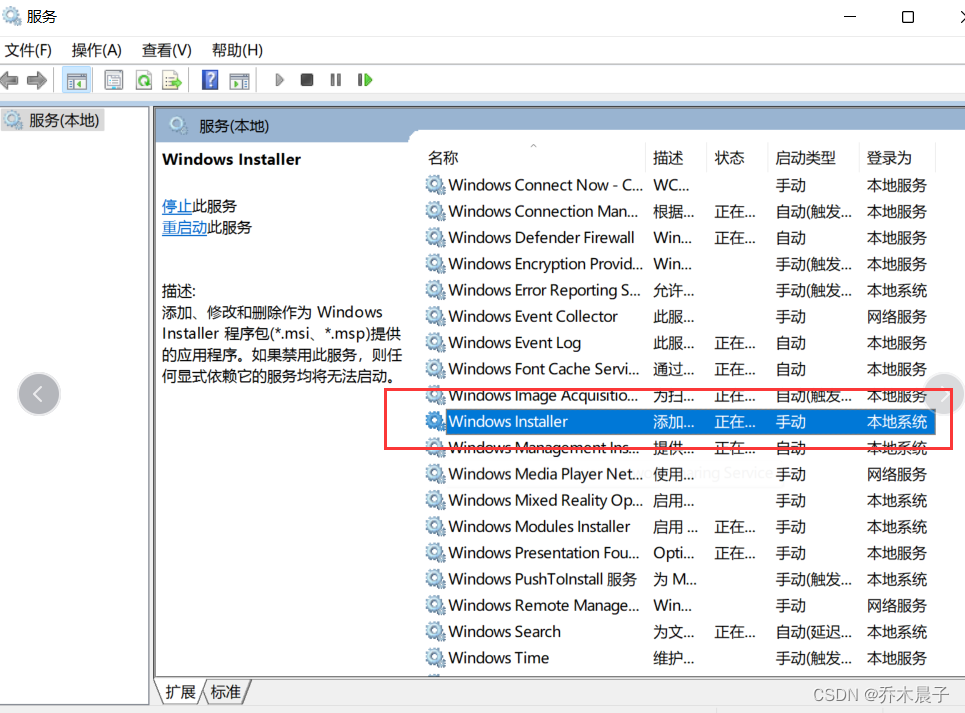Click the Restart Service icon
Image resolution: width=965 pixels, height=713 pixels.
tap(365, 80)
